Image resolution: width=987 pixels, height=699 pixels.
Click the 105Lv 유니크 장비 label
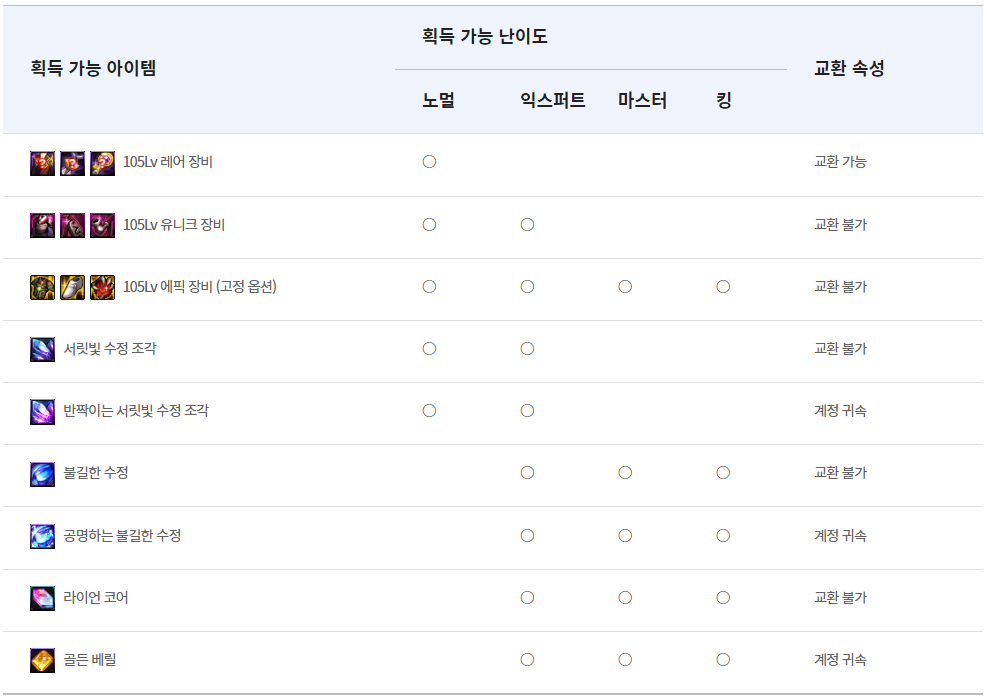174,225
